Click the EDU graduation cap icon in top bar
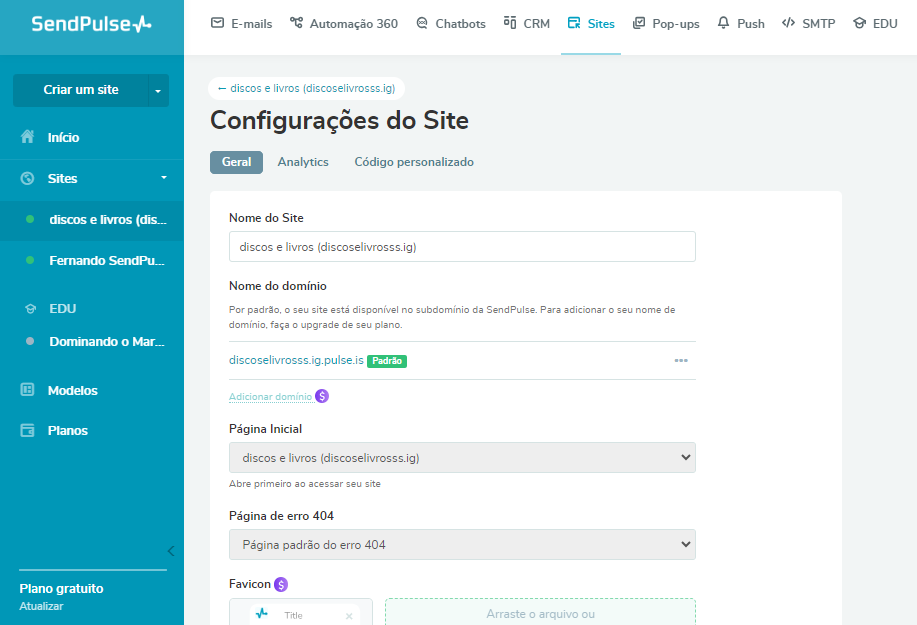The width and height of the screenshot is (917, 625). click(859, 23)
